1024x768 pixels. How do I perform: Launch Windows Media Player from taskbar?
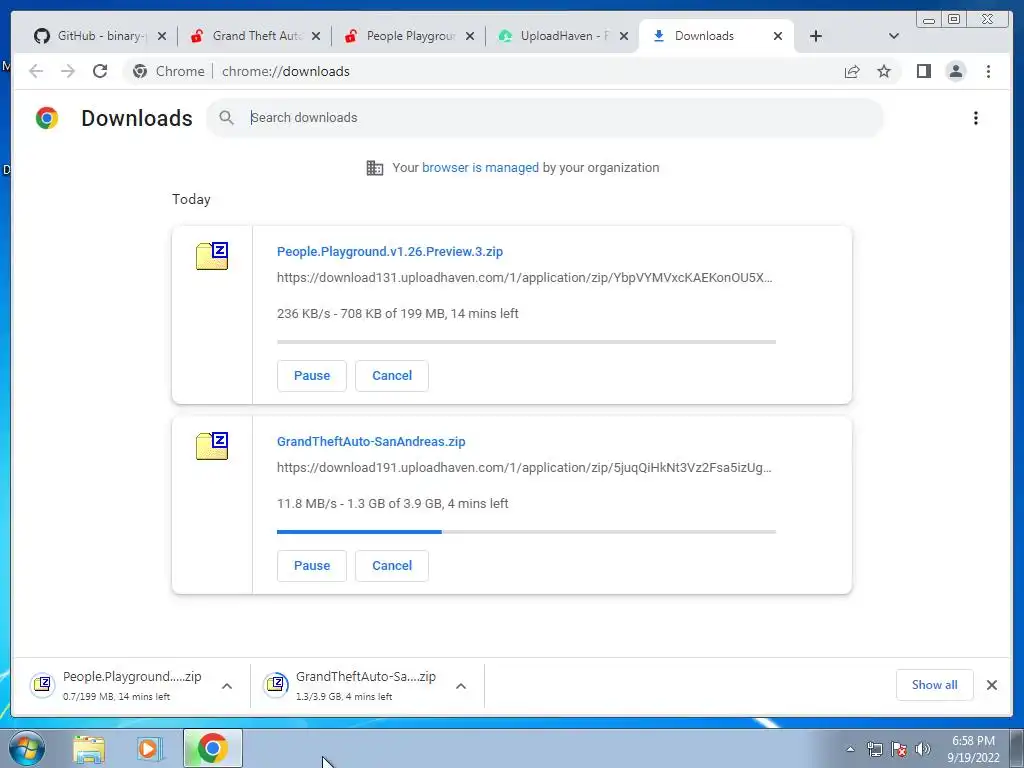pyautogui.click(x=150, y=749)
